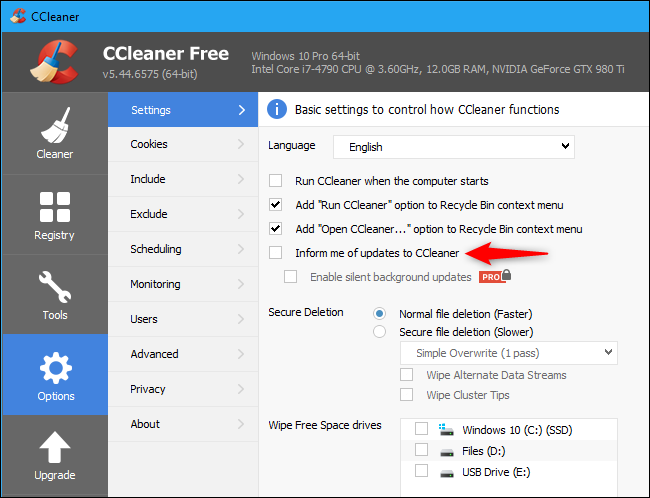Click the chevron next to Users
Screen dimensions: 650x498
(241, 319)
